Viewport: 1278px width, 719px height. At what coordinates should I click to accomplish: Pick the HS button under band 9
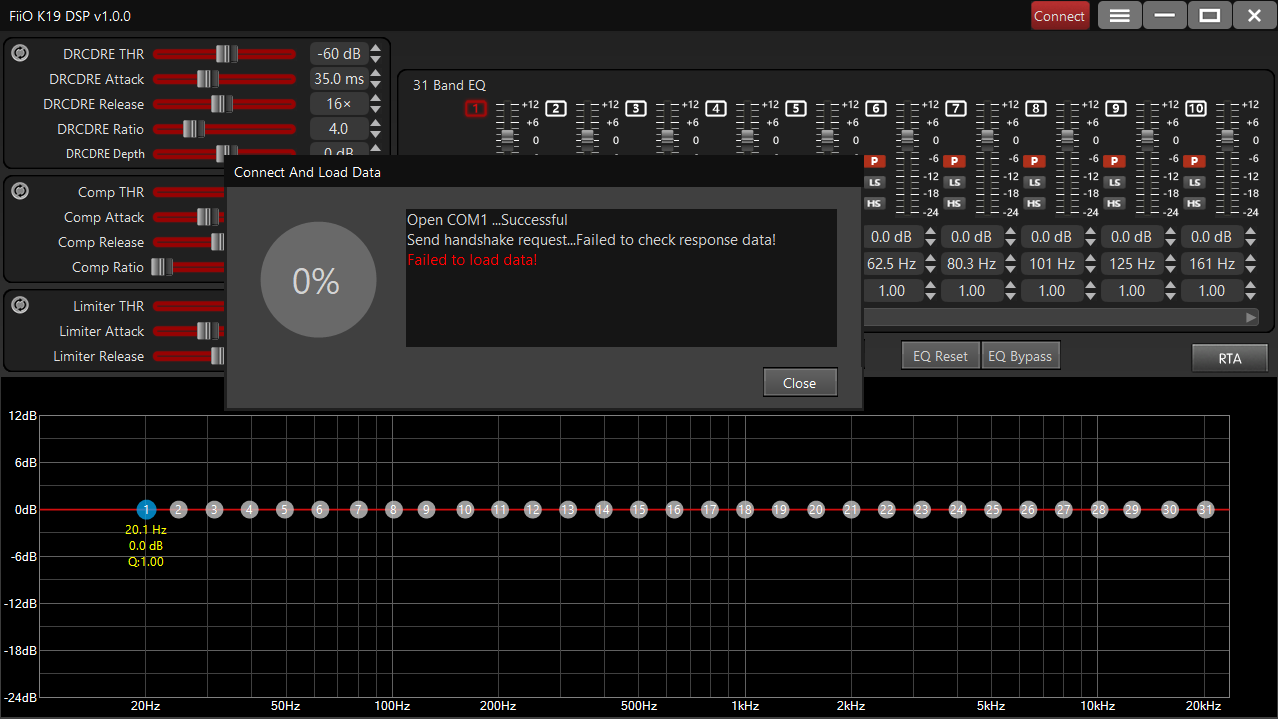pyautogui.click(x=1115, y=203)
